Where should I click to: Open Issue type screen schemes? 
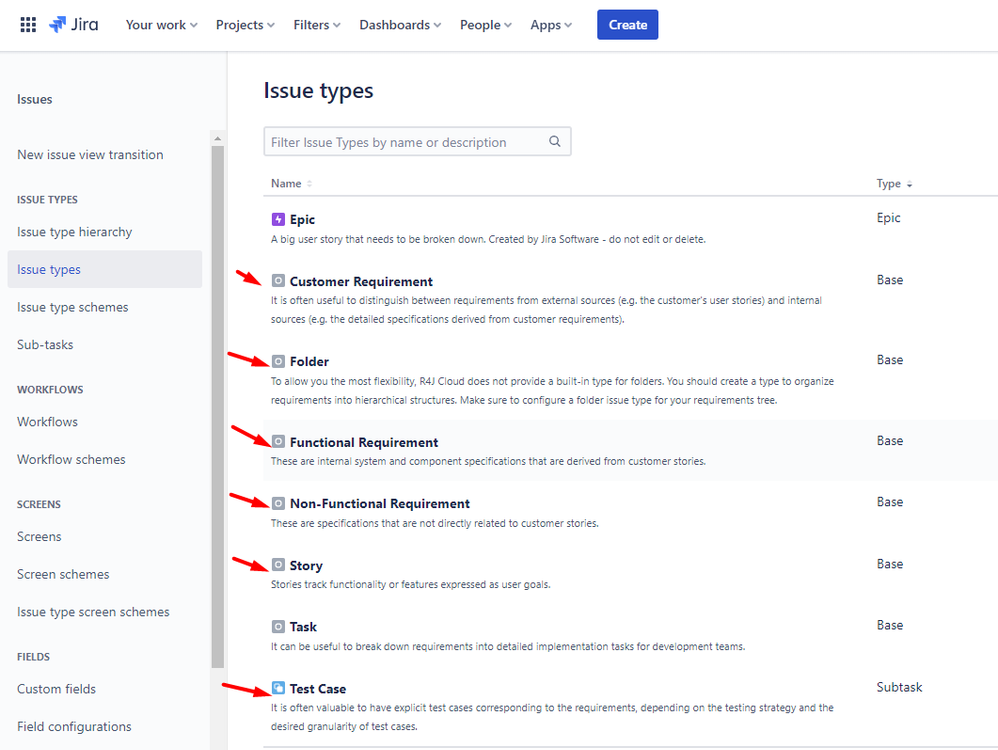pyautogui.click(x=94, y=612)
